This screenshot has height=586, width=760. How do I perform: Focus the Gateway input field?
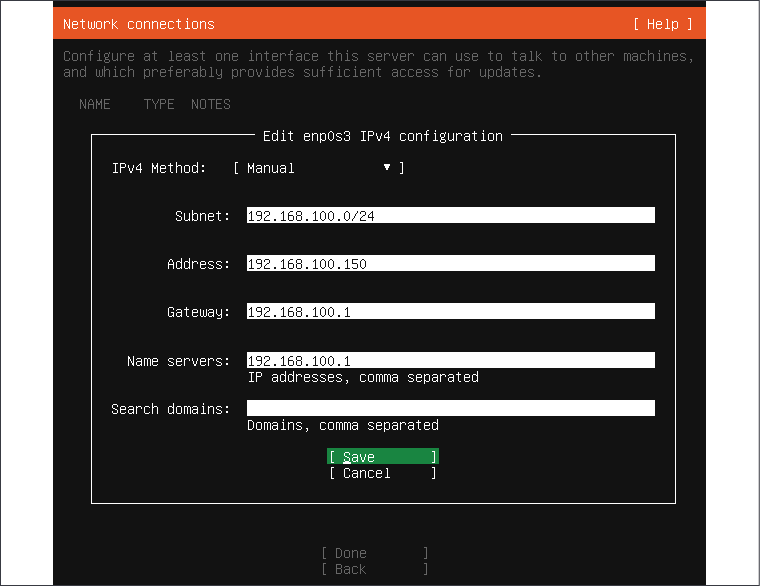[x=450, y=311]
